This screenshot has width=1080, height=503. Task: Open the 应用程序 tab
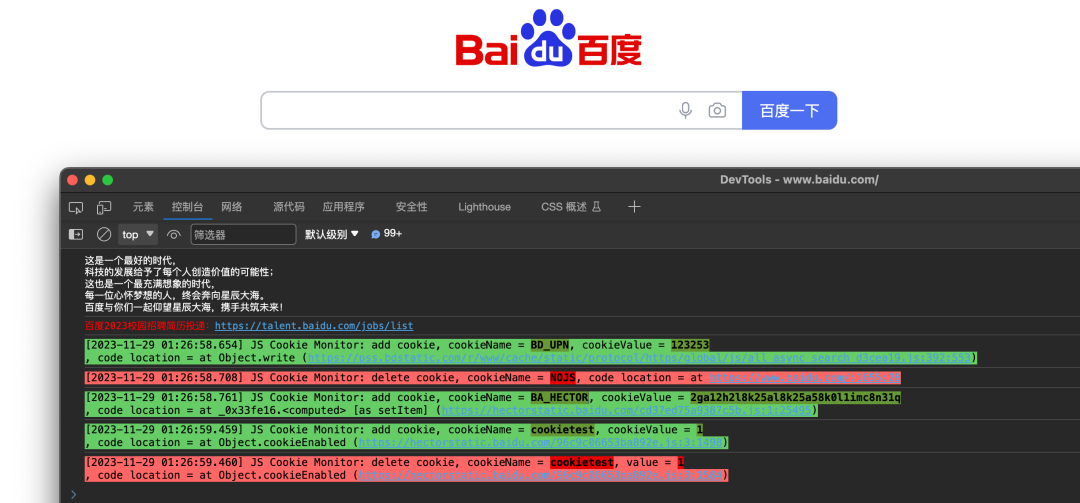(344, 207)
